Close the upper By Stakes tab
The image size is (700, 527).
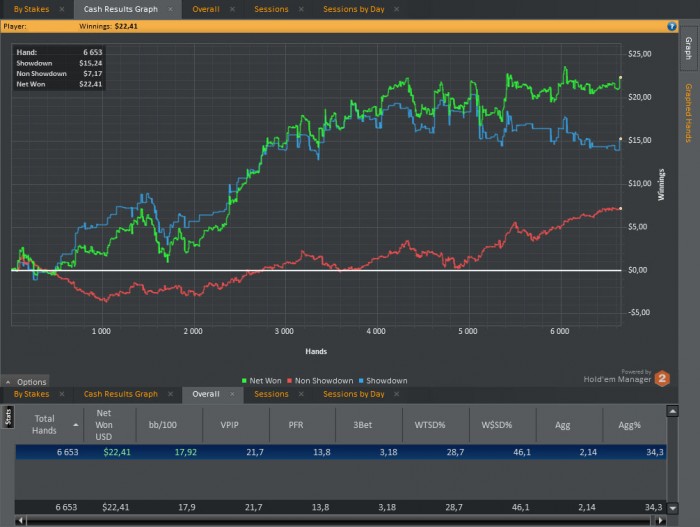coord(63,9)
